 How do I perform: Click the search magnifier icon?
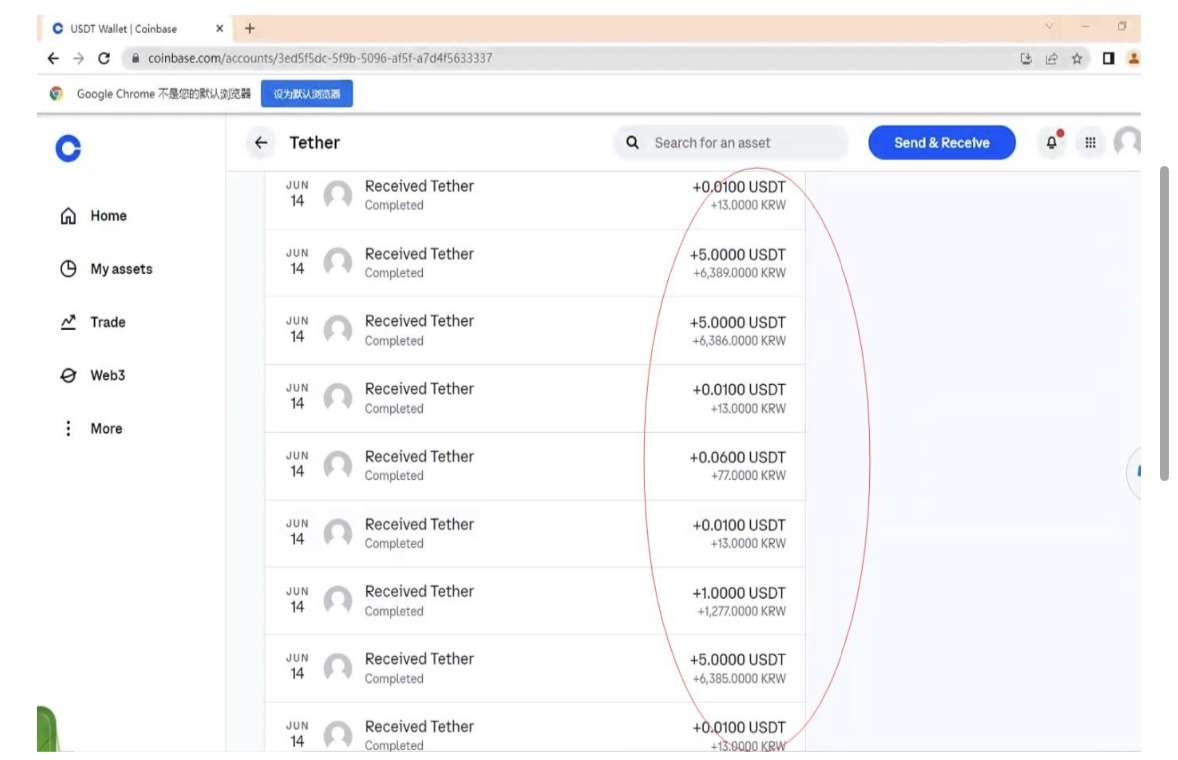633,143
